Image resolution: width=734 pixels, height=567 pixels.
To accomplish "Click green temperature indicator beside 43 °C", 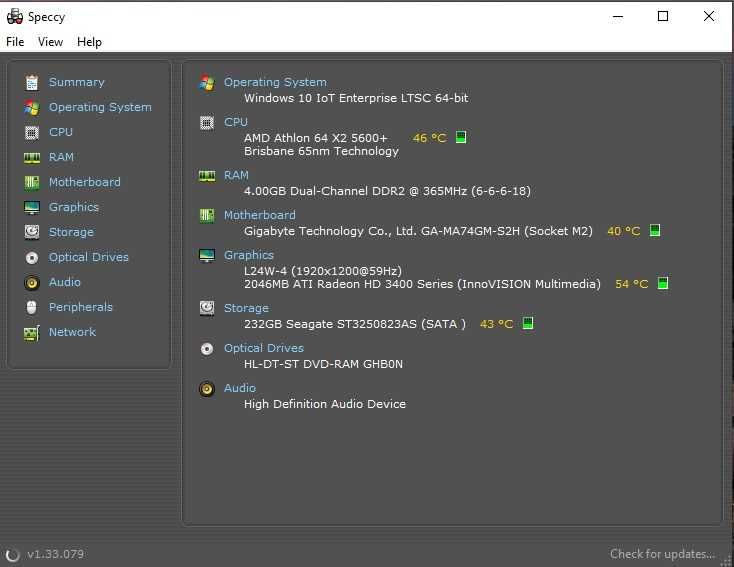I will point(528,323).
